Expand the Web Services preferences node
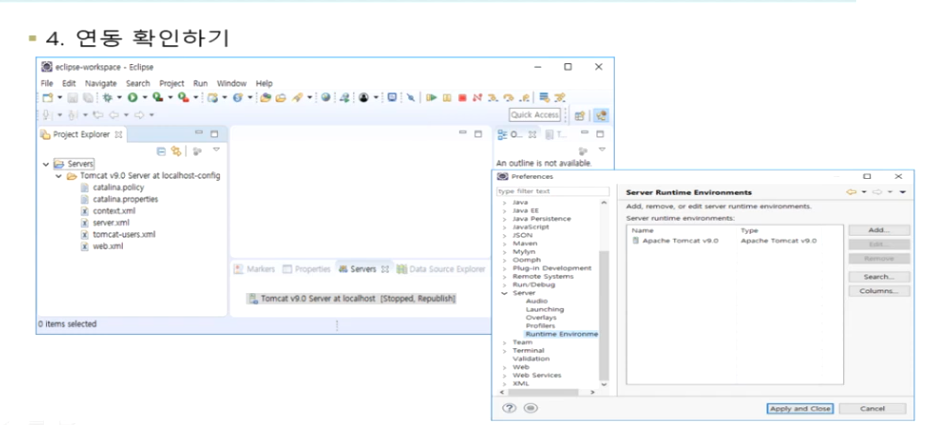 click(x=505, y=375)
